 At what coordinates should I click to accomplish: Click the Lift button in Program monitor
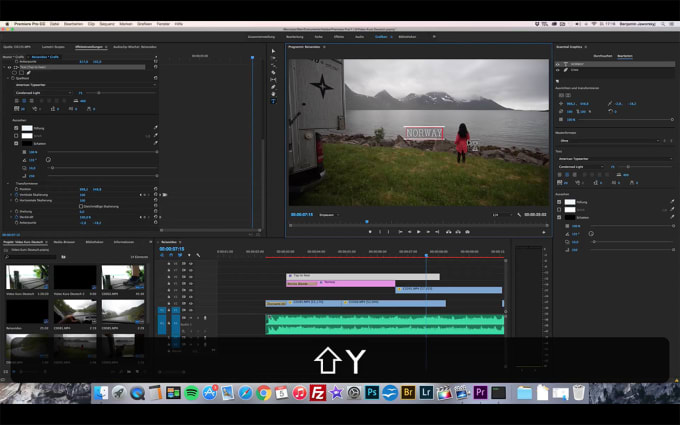point(448,232)
